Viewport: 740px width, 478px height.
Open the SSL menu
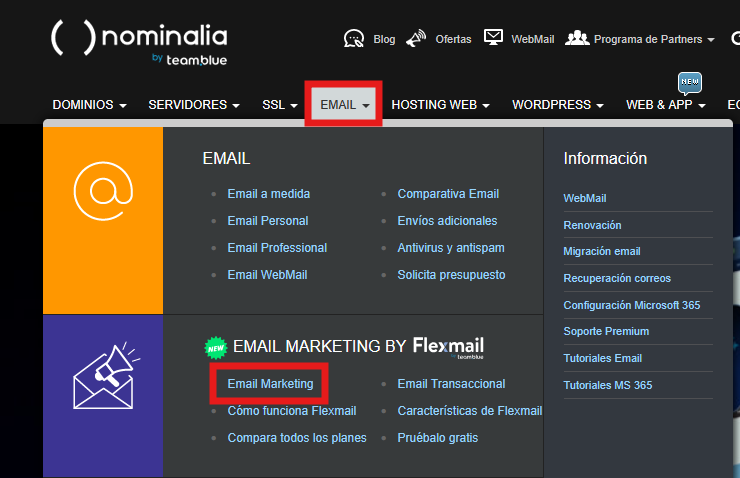(x=280, y=105)
